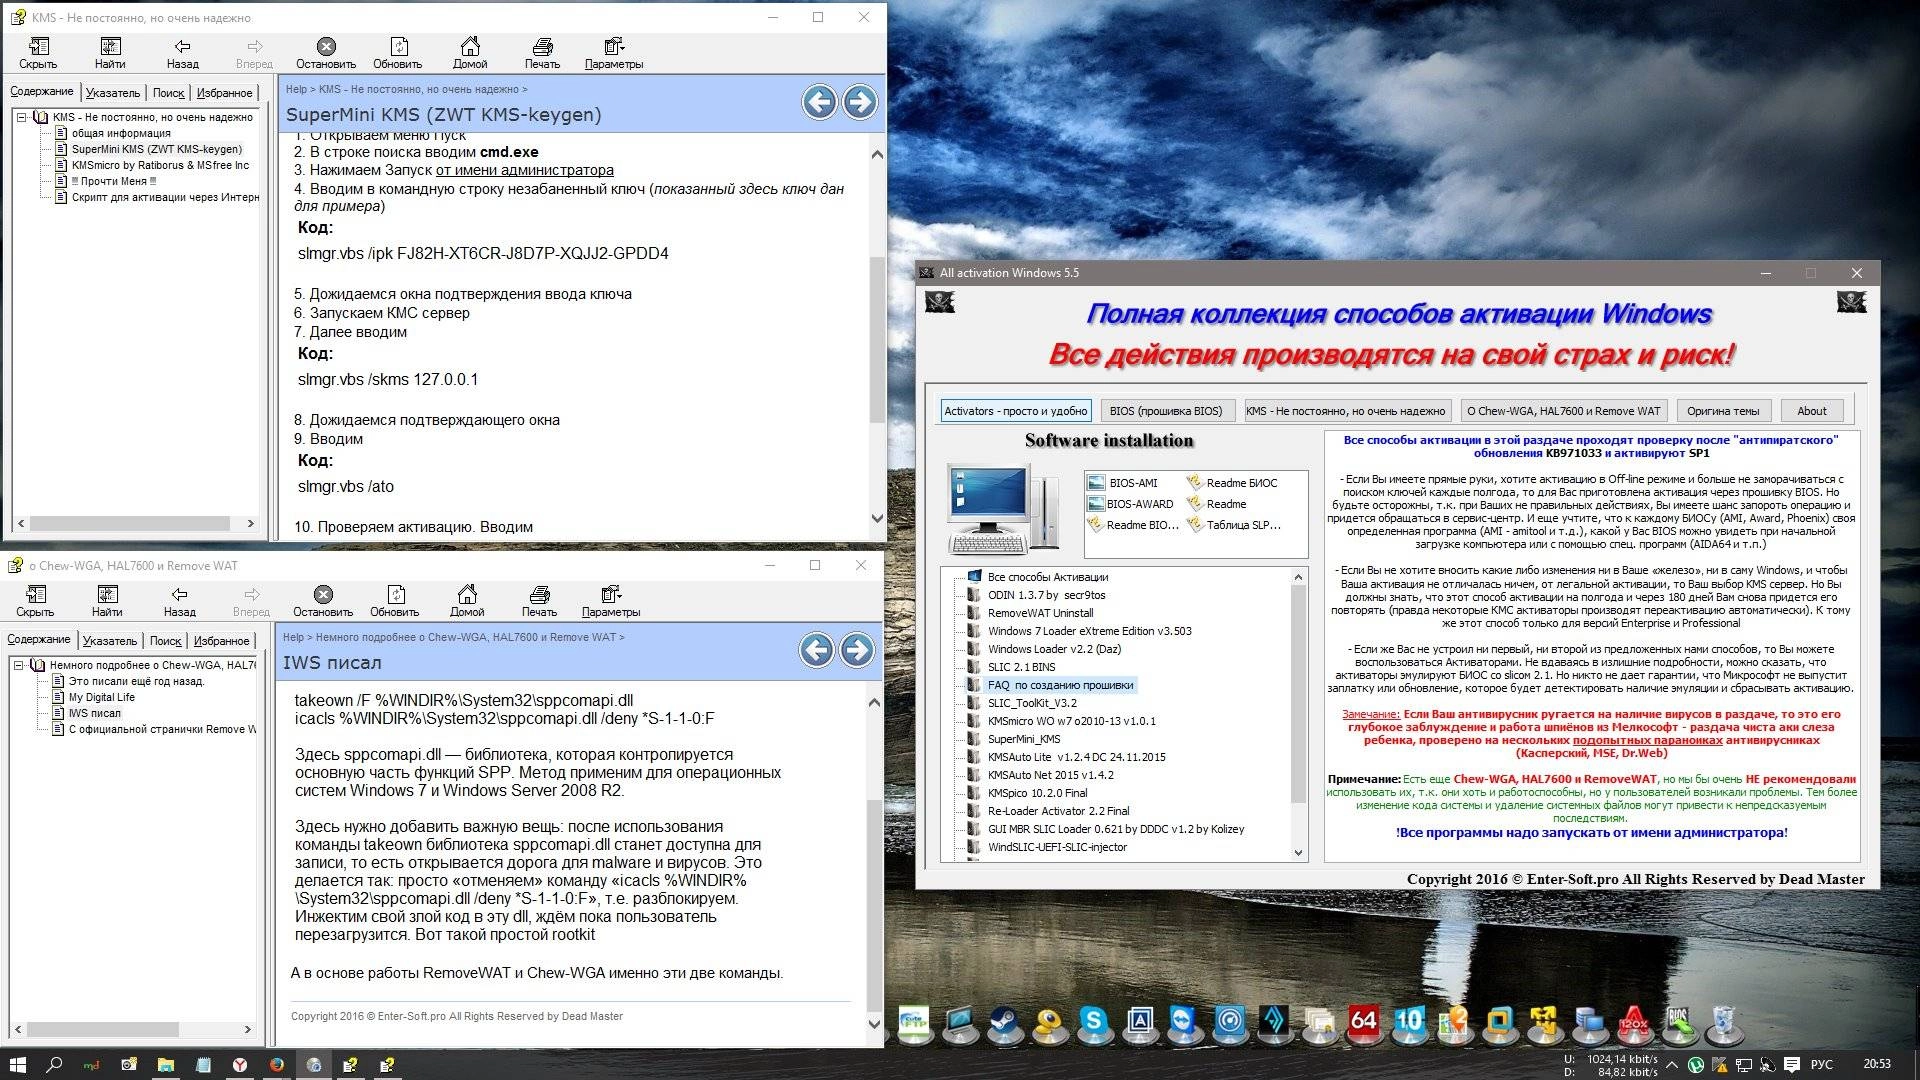Select KMSAuto Net 2015 v1.4.2 in the list
The width and height of the screenshot is (1920, 1080).
tap(1050, 775)
